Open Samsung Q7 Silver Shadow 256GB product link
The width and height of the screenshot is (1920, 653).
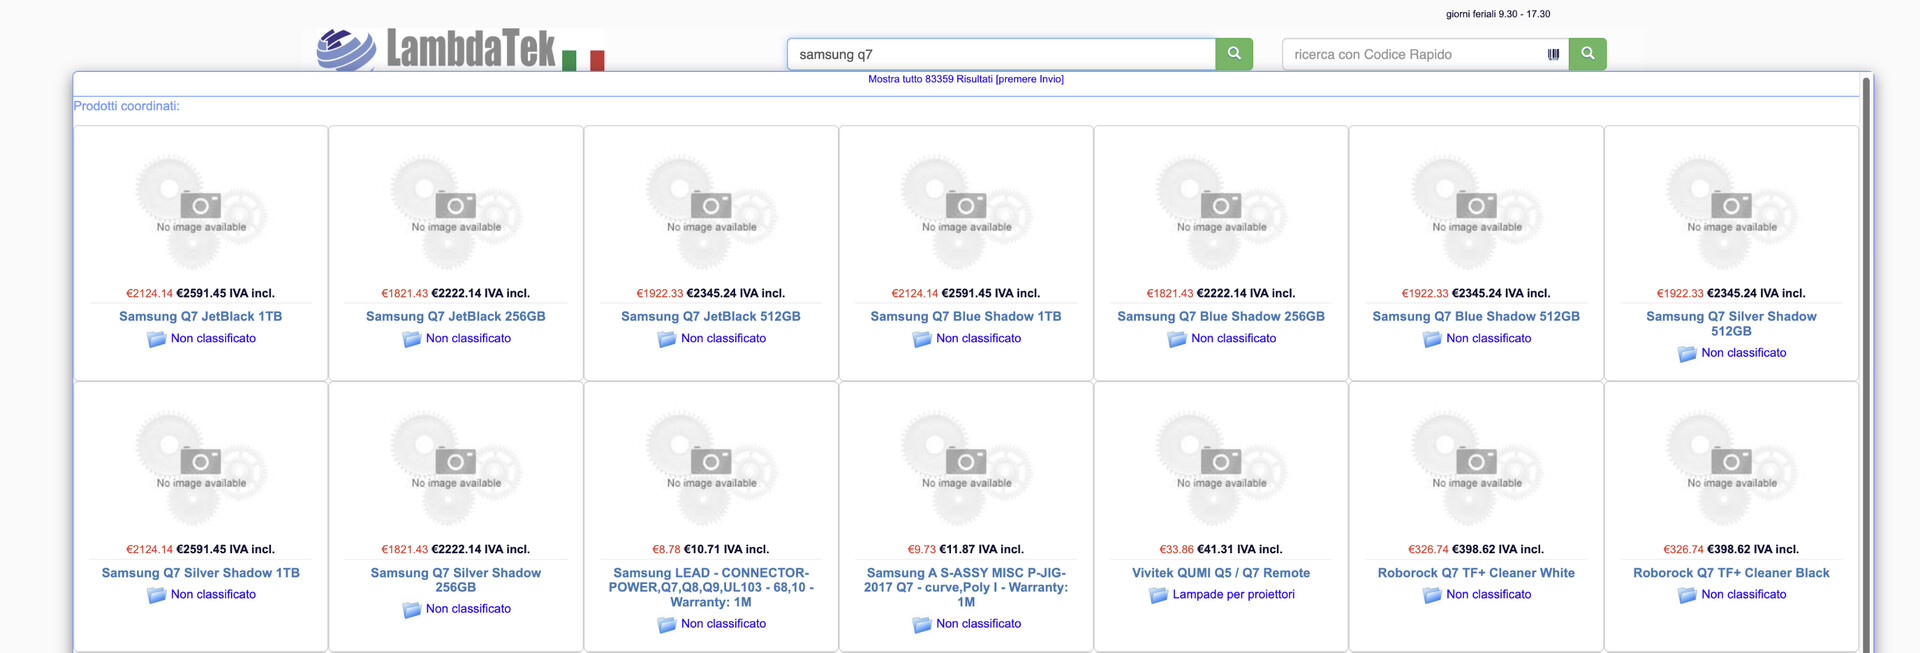click(456, 580)
